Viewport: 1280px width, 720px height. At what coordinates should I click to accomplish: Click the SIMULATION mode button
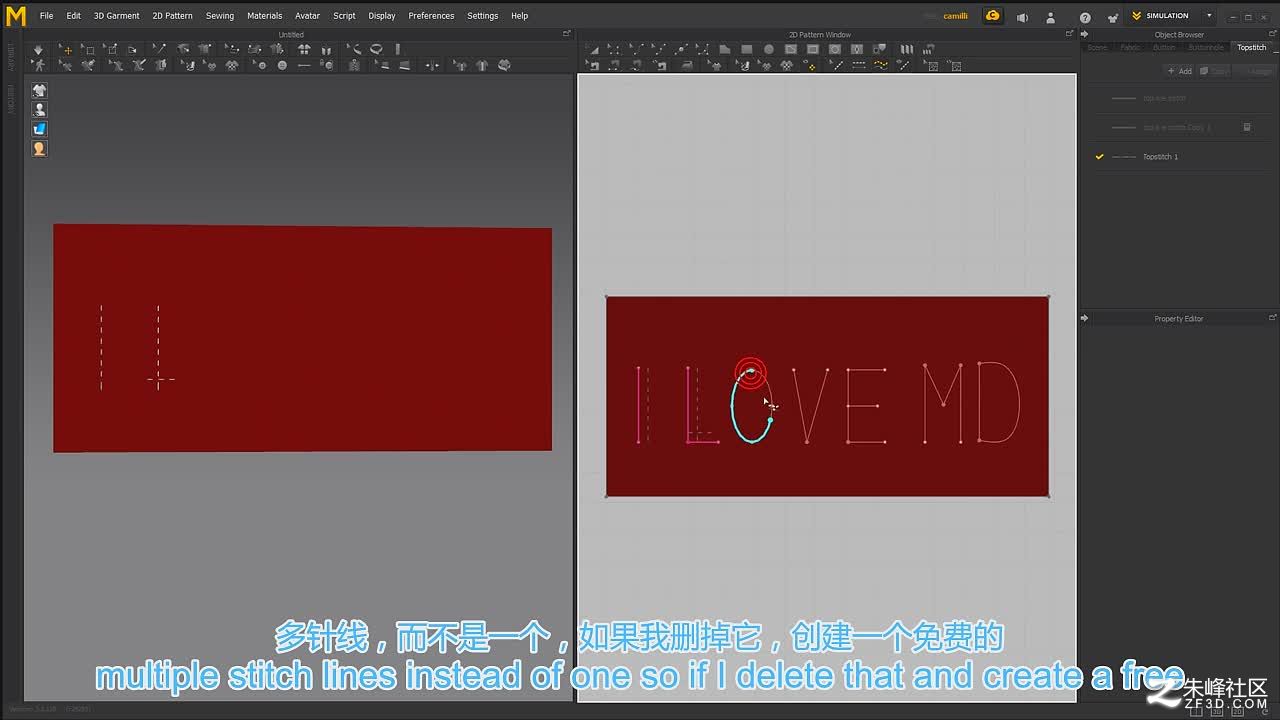coord(1160,16)
